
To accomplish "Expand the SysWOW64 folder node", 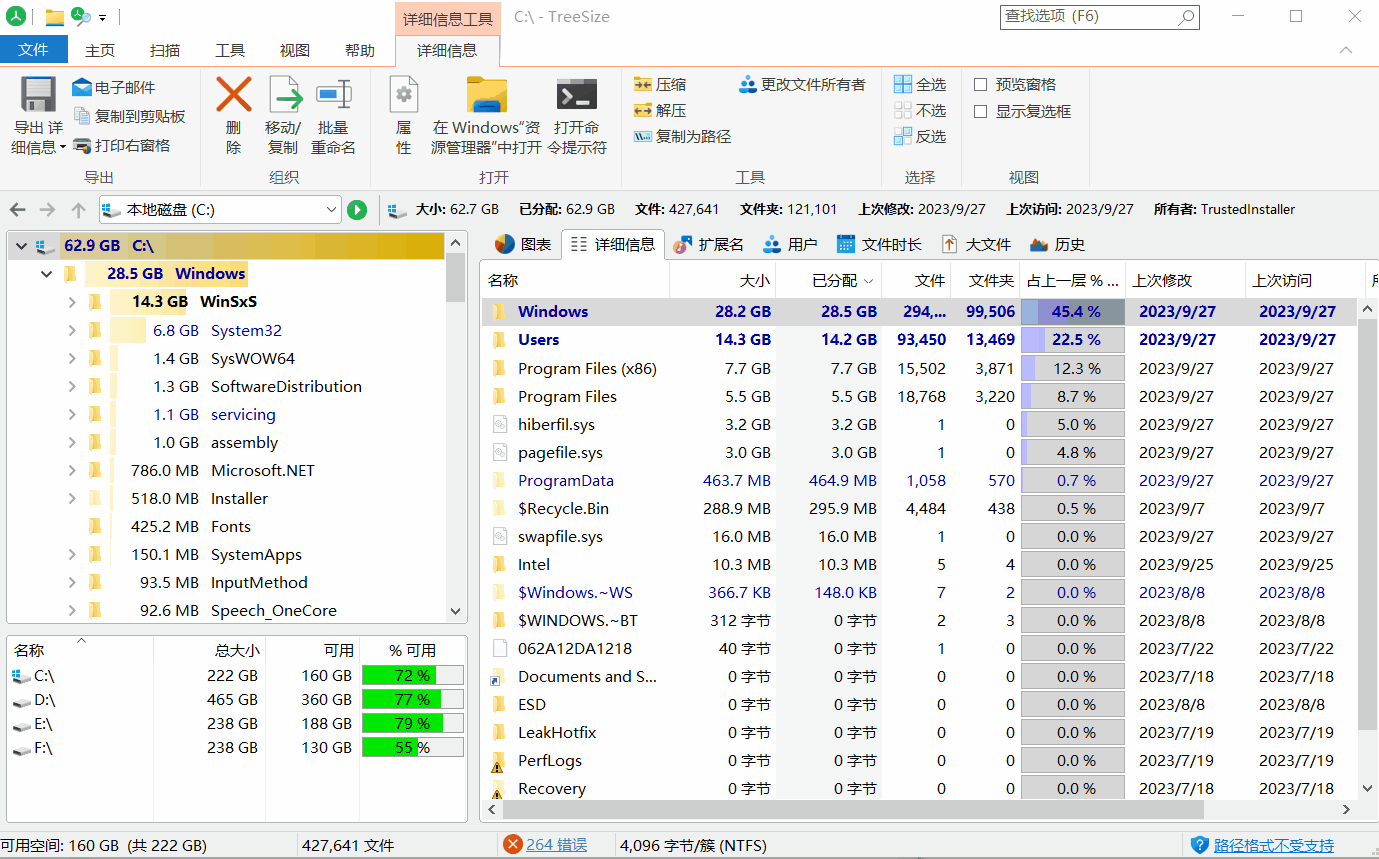I will coord(71,358).
